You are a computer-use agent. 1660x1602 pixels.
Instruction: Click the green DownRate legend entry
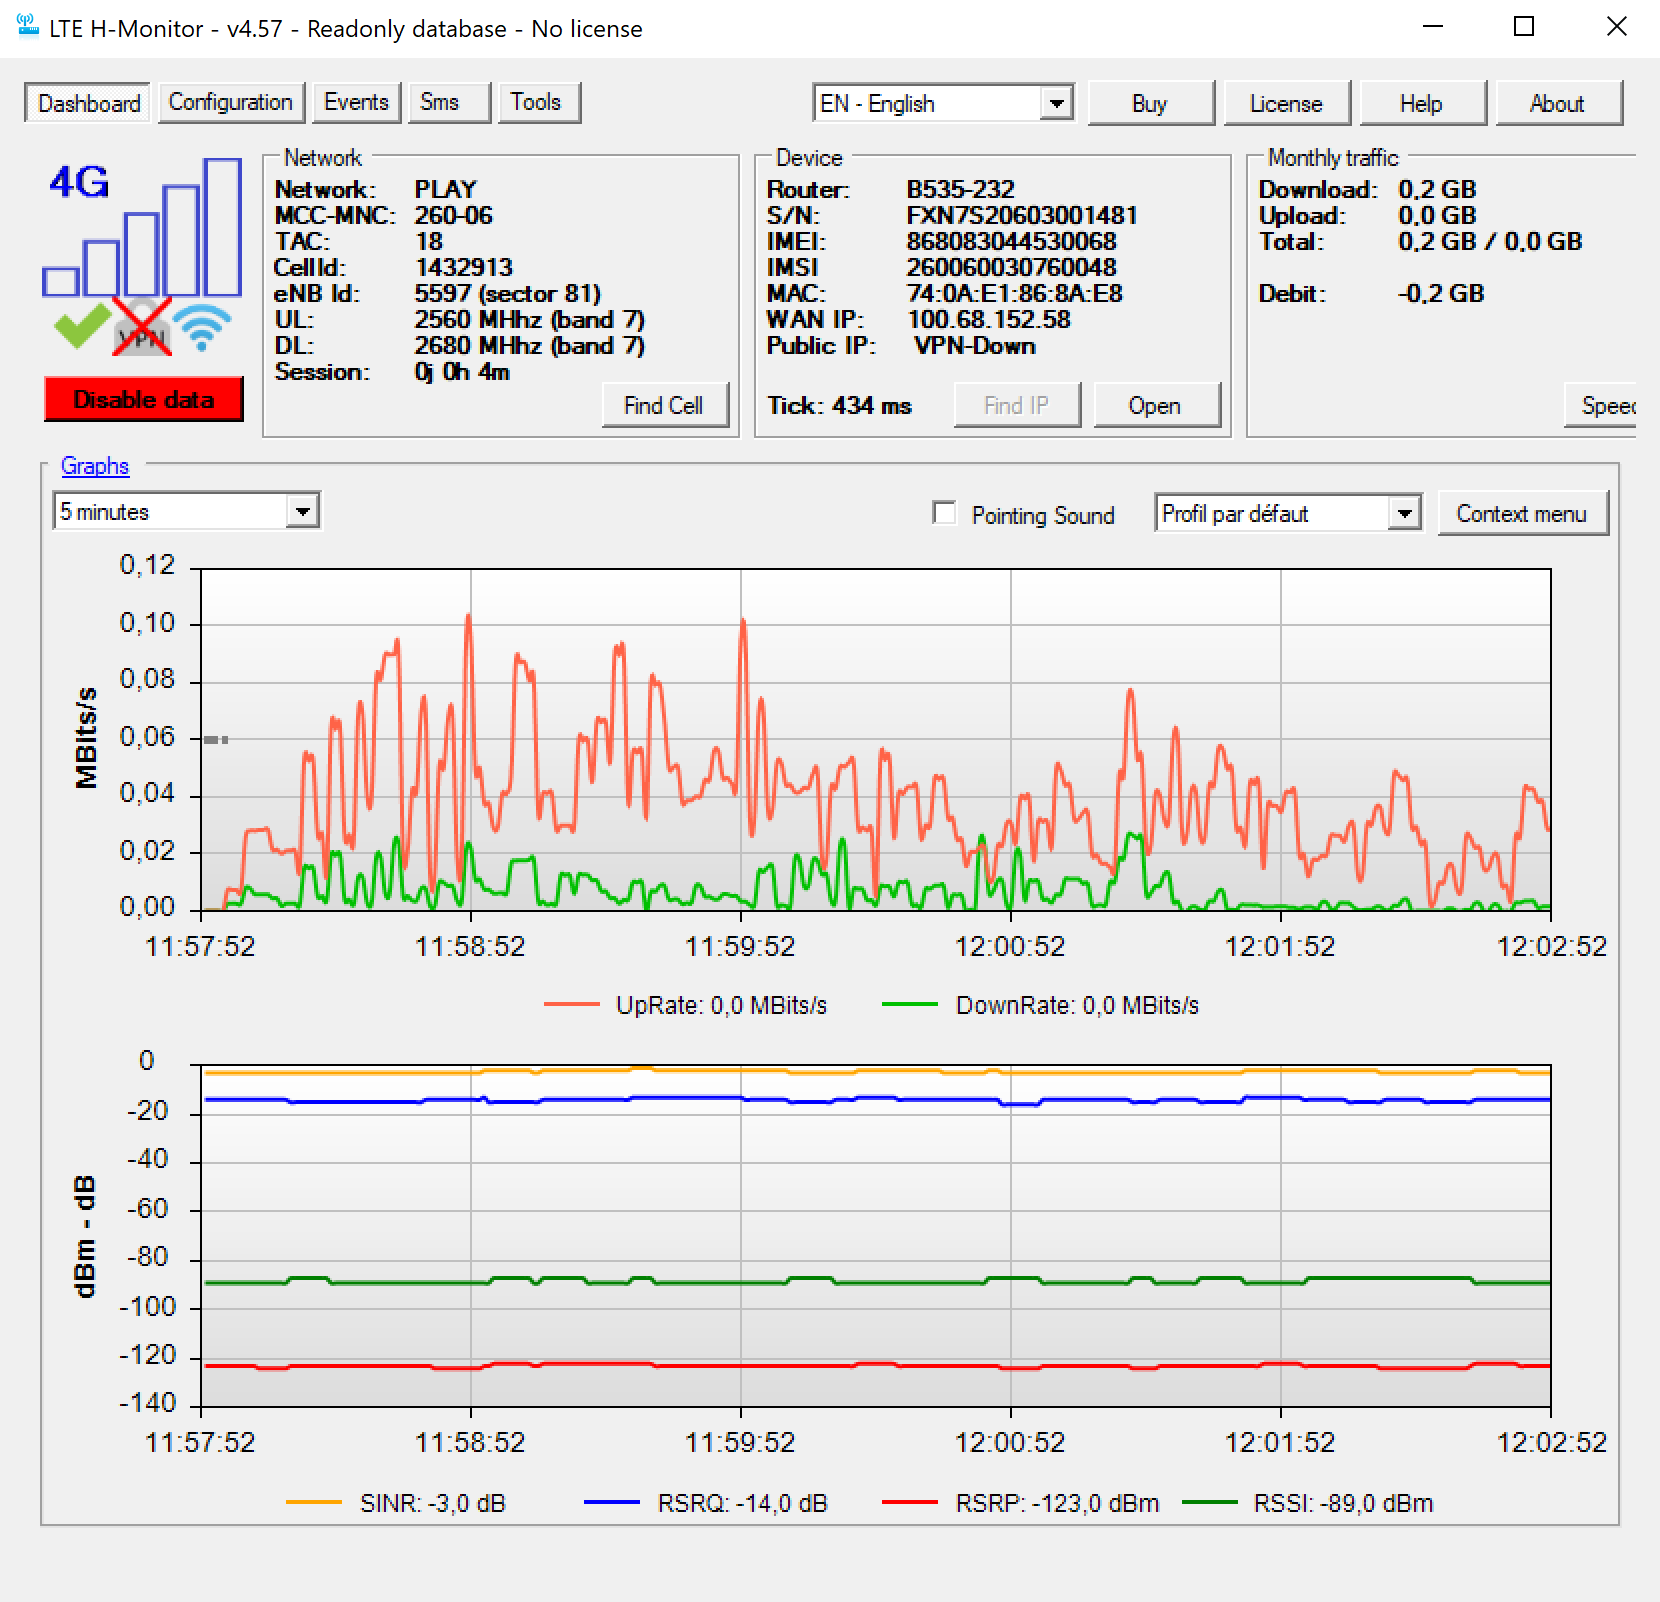coord(1040,1005)
